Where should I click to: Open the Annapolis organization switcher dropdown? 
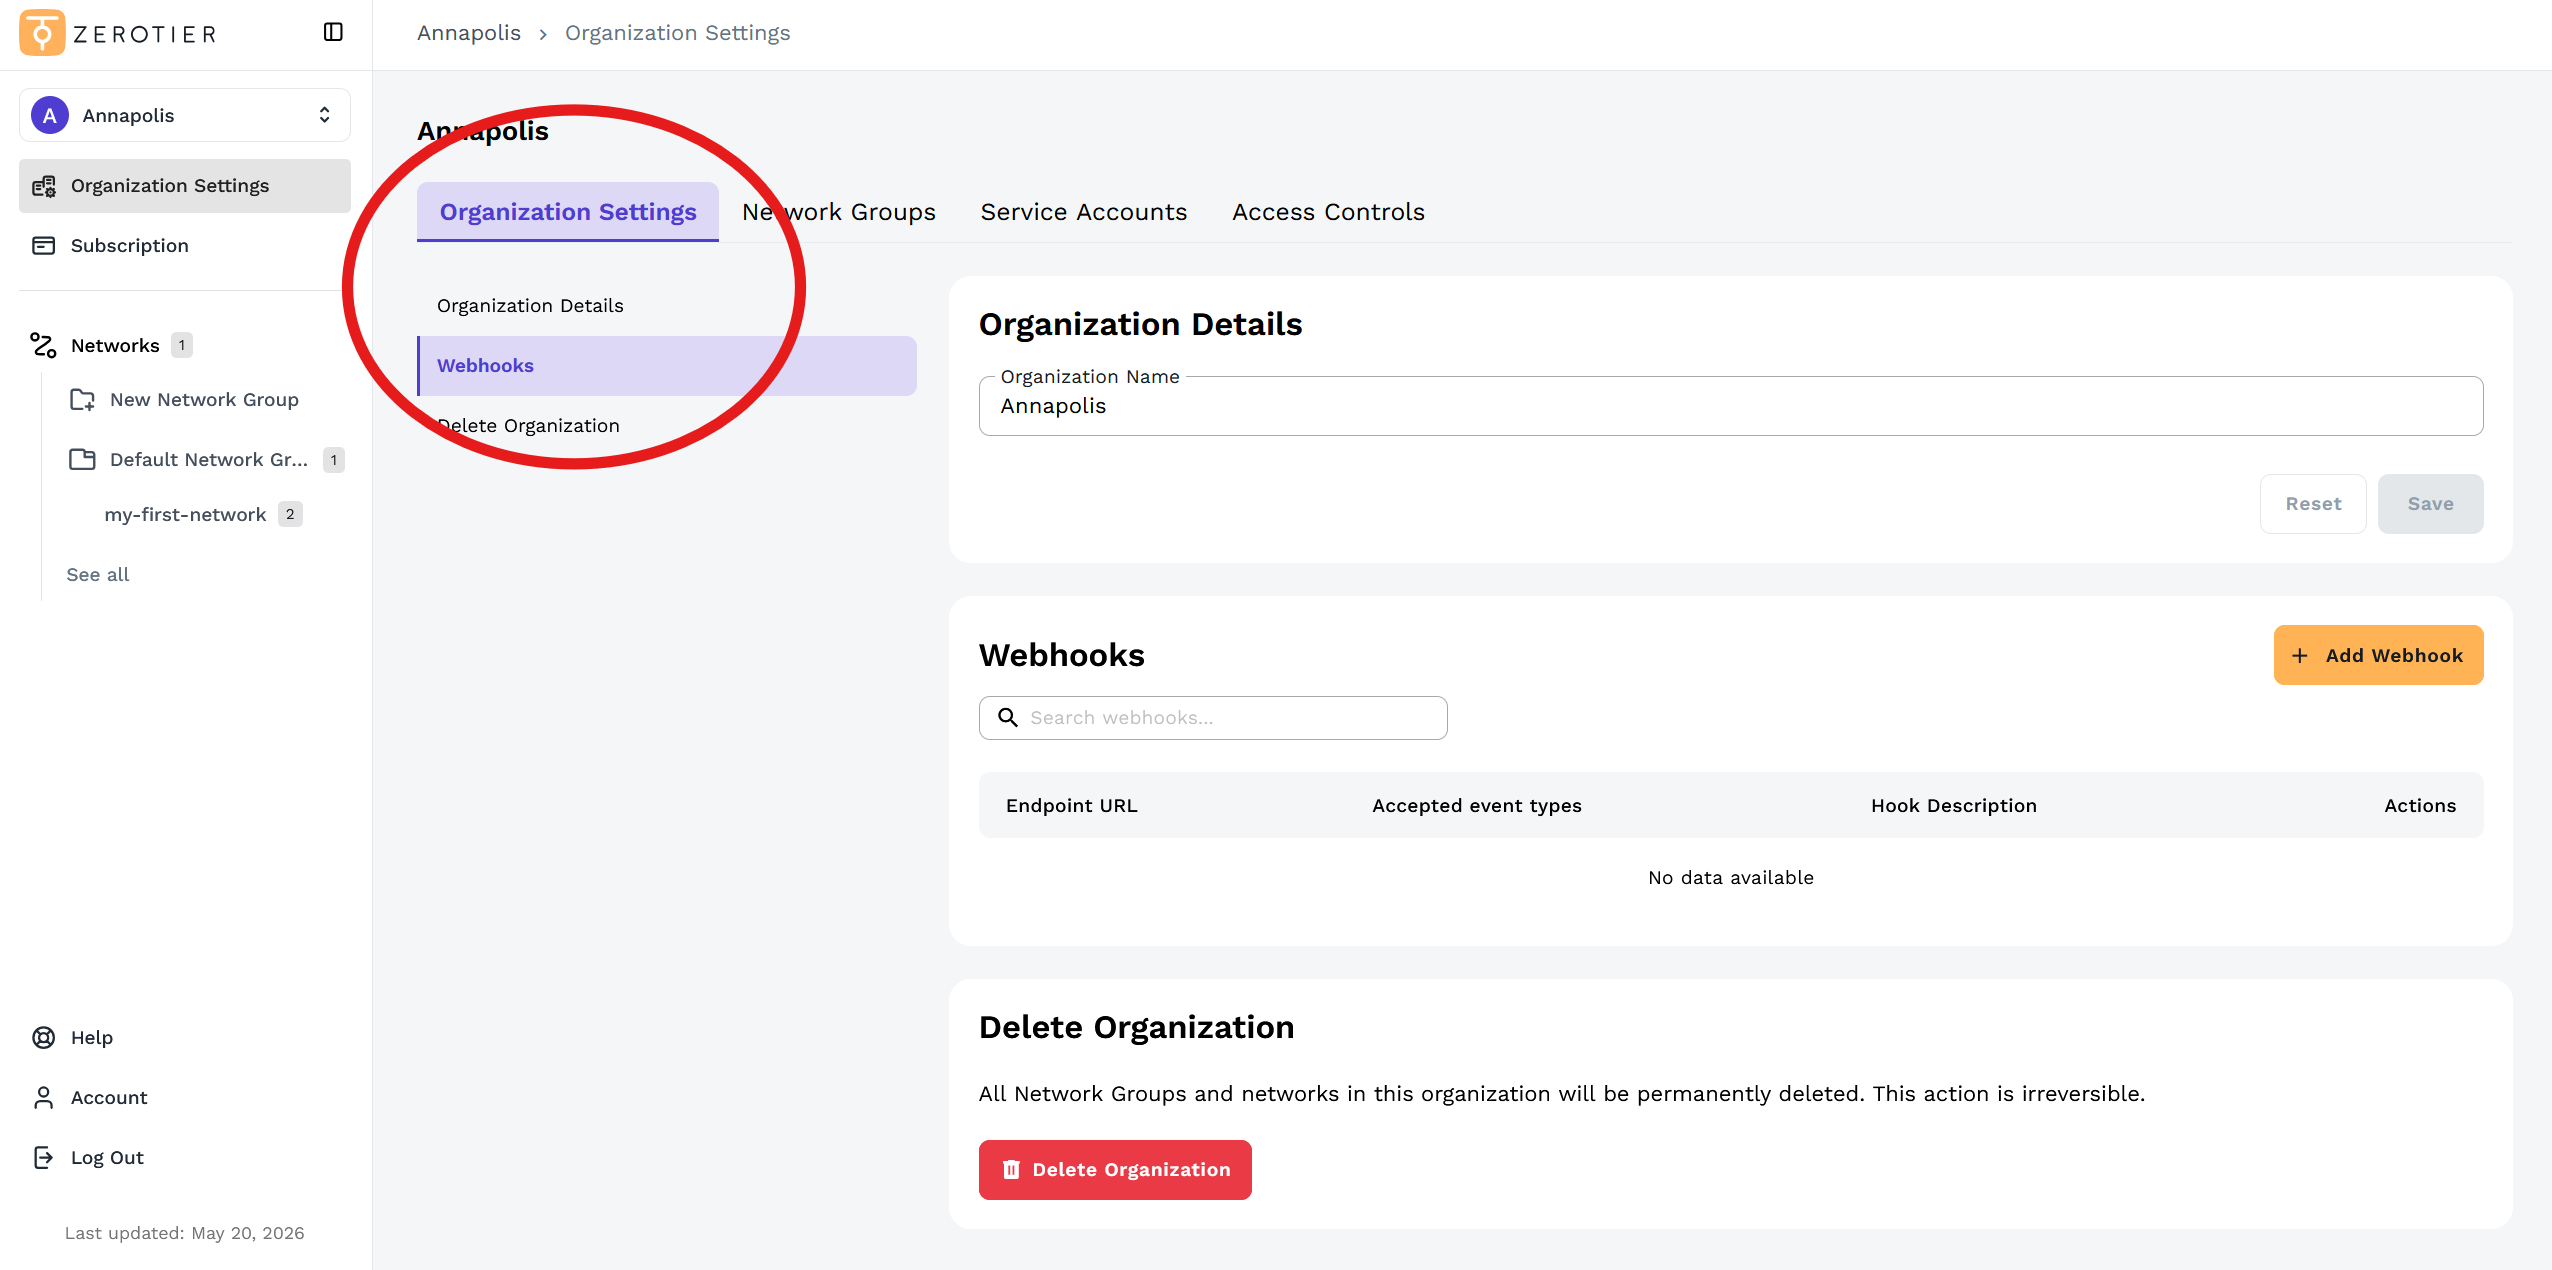tap(185, 115)
